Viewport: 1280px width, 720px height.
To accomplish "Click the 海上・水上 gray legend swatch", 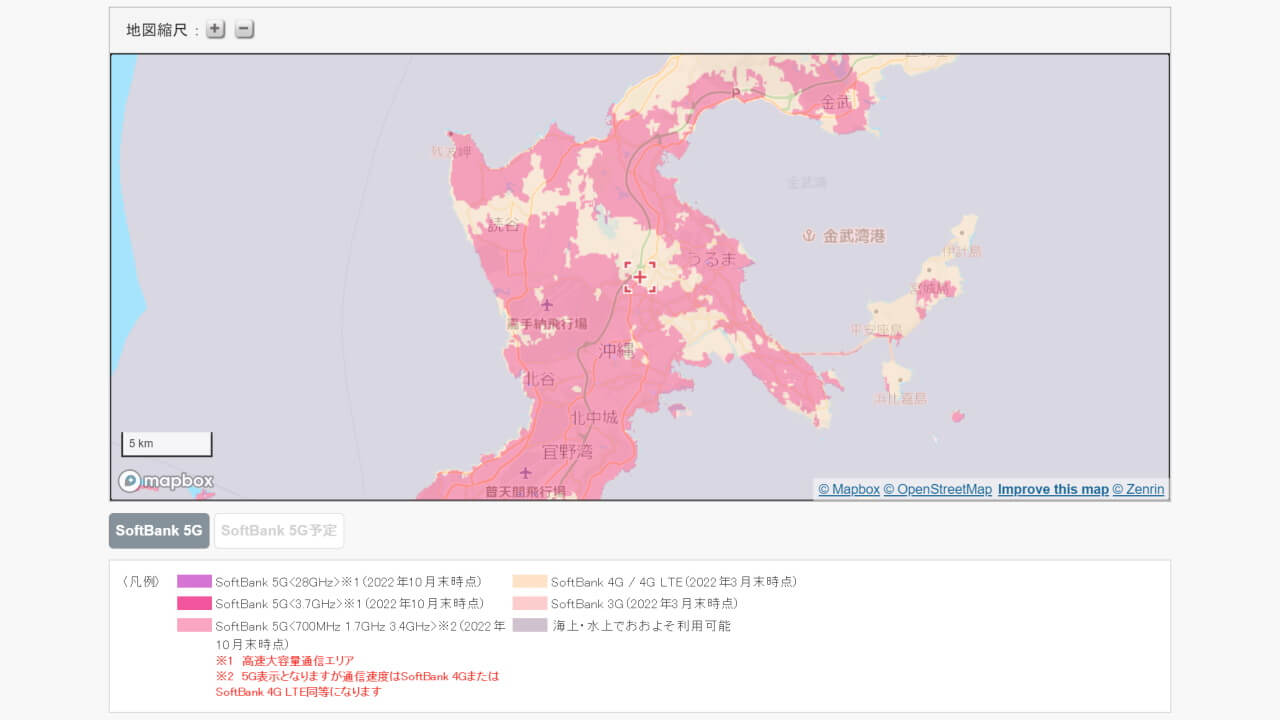I will [530, 625].
